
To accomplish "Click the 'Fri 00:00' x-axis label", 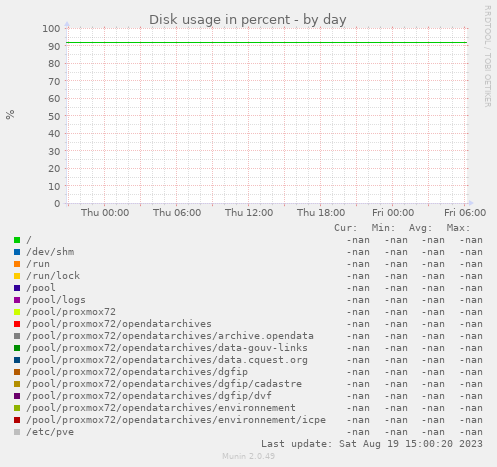I will point(393,213).
